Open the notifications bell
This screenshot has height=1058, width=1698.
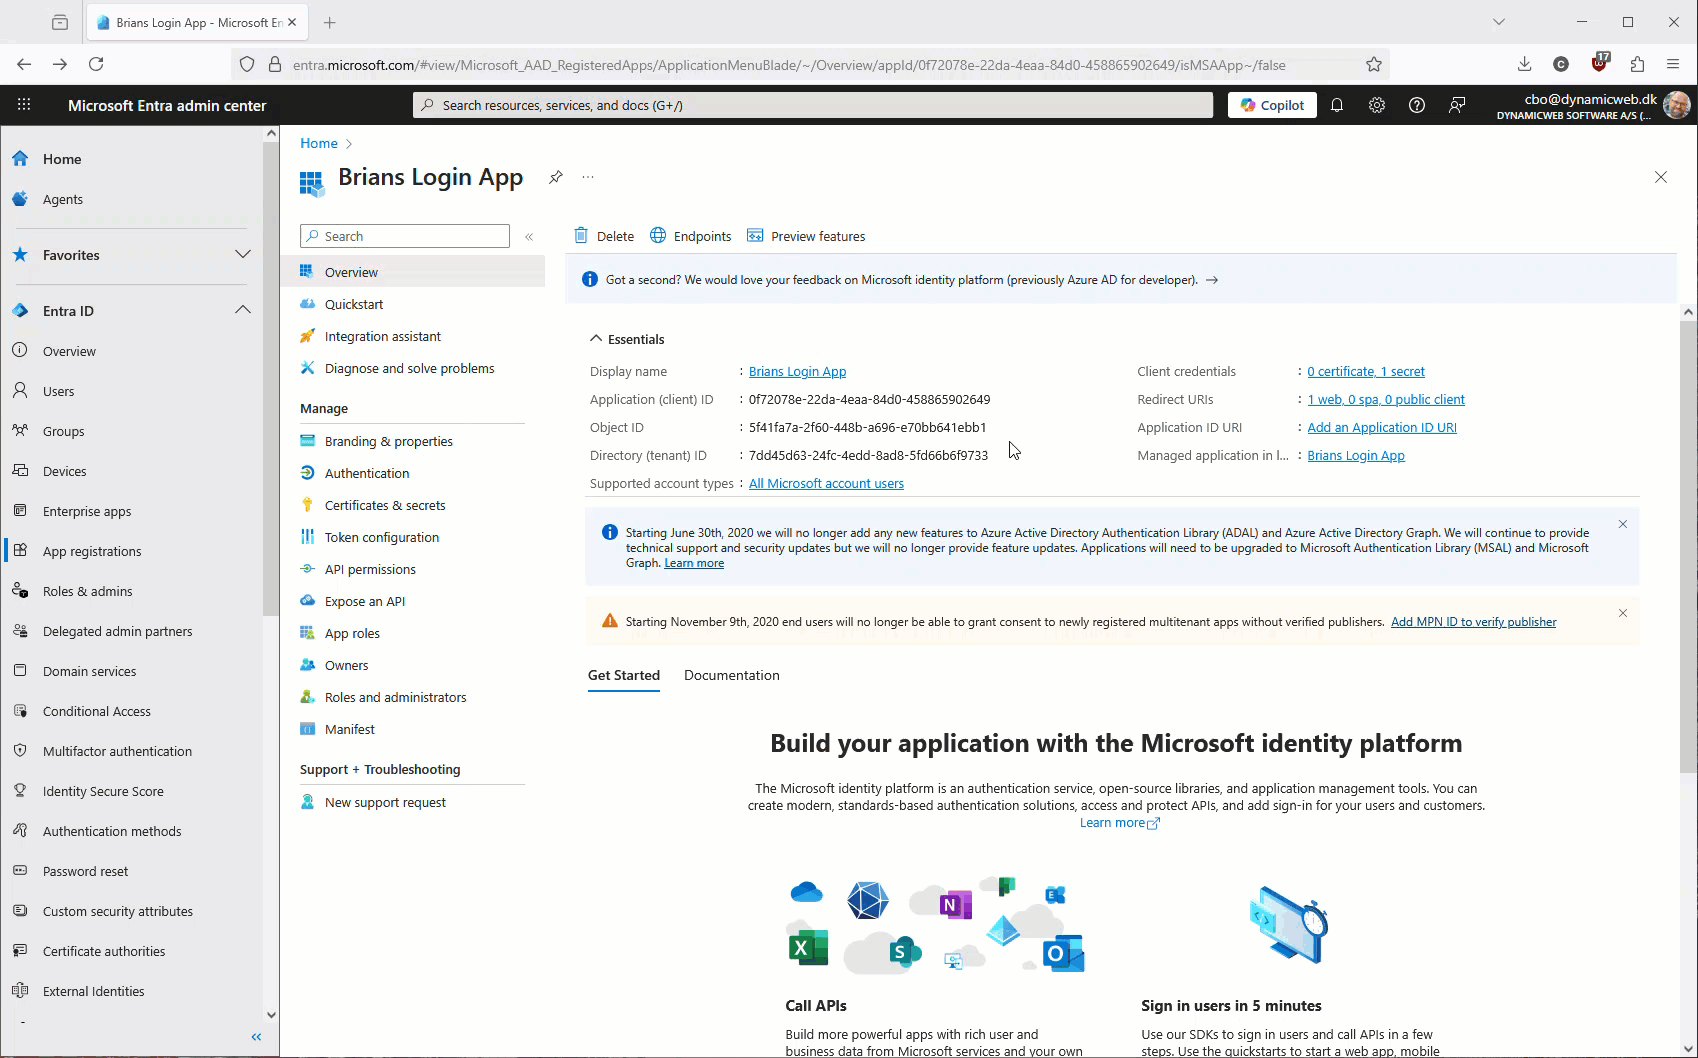point(1336,105)
